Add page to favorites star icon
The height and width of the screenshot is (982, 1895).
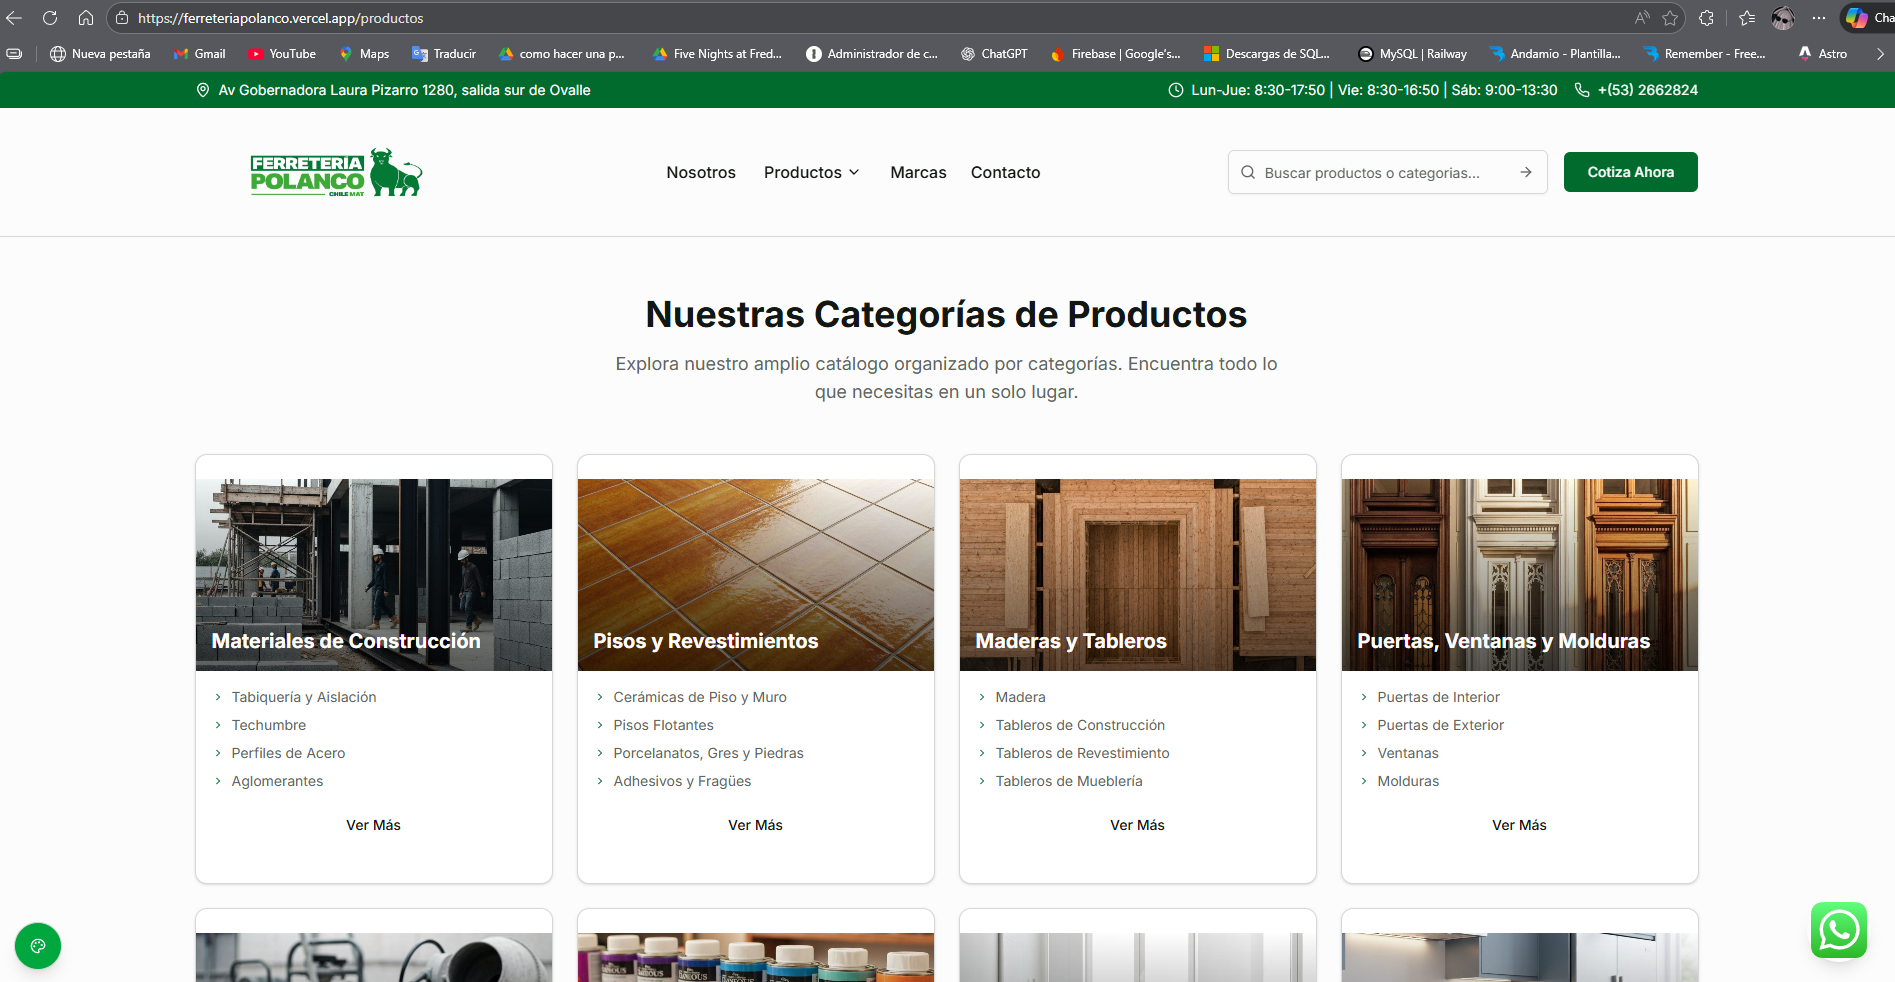point(1670,18)
